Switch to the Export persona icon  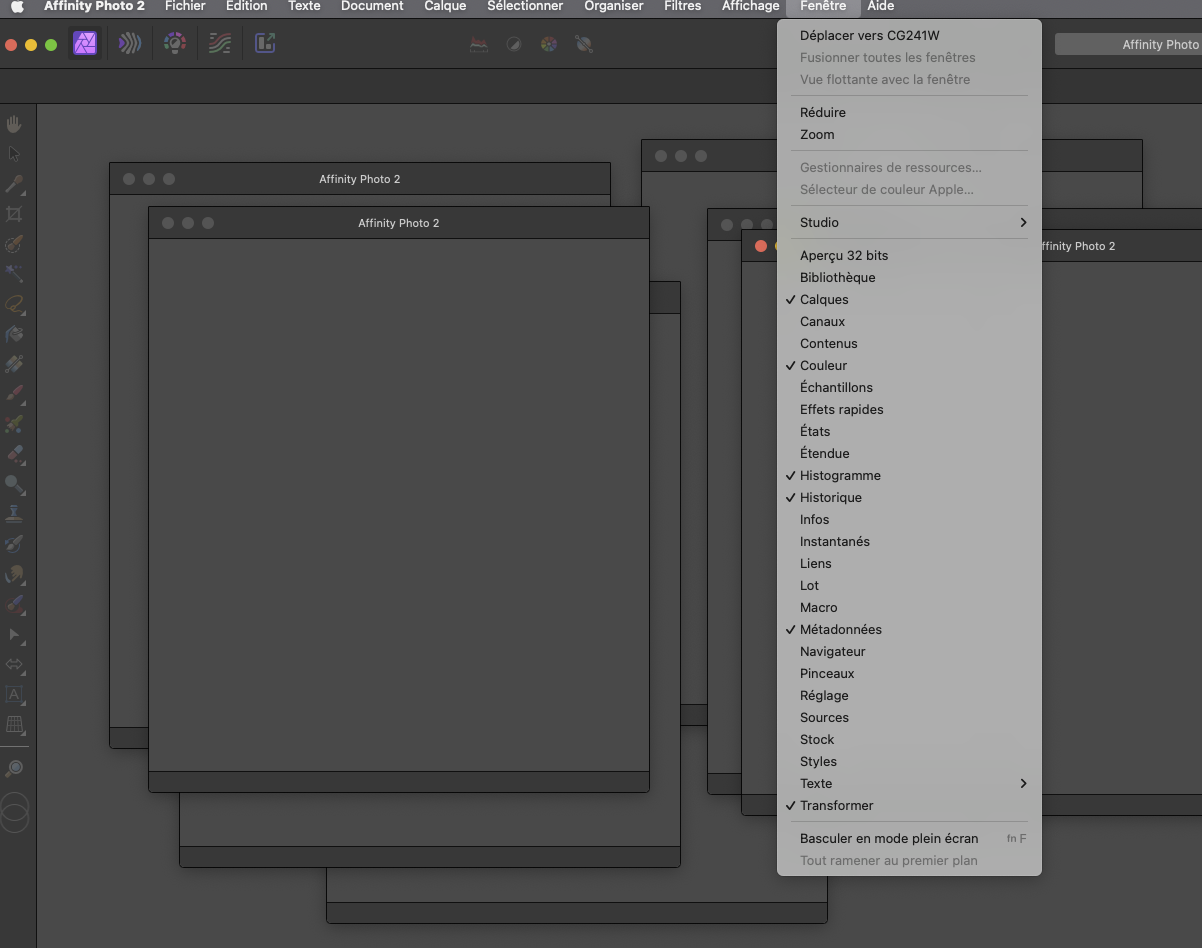pos(265,44)
